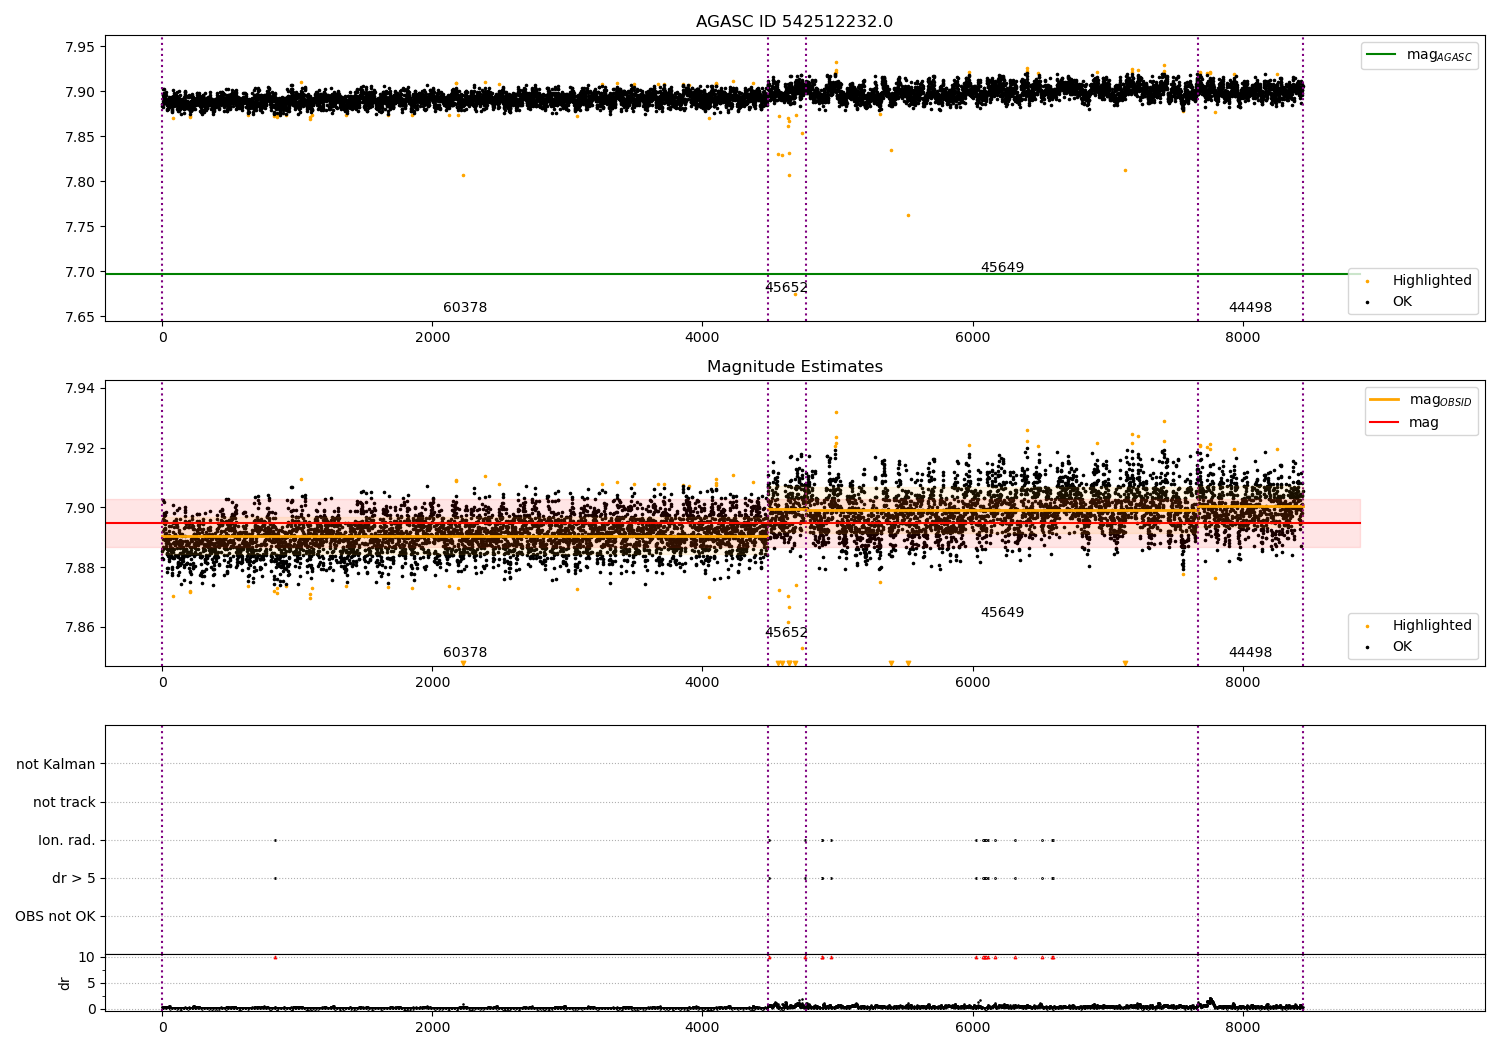
Task: Click y-axis tick 7.92
Action: [80, 449]
